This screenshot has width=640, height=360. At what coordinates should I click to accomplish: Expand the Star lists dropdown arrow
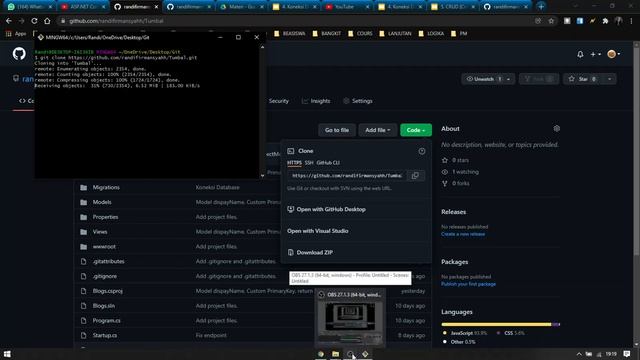(x=609, y=79)
